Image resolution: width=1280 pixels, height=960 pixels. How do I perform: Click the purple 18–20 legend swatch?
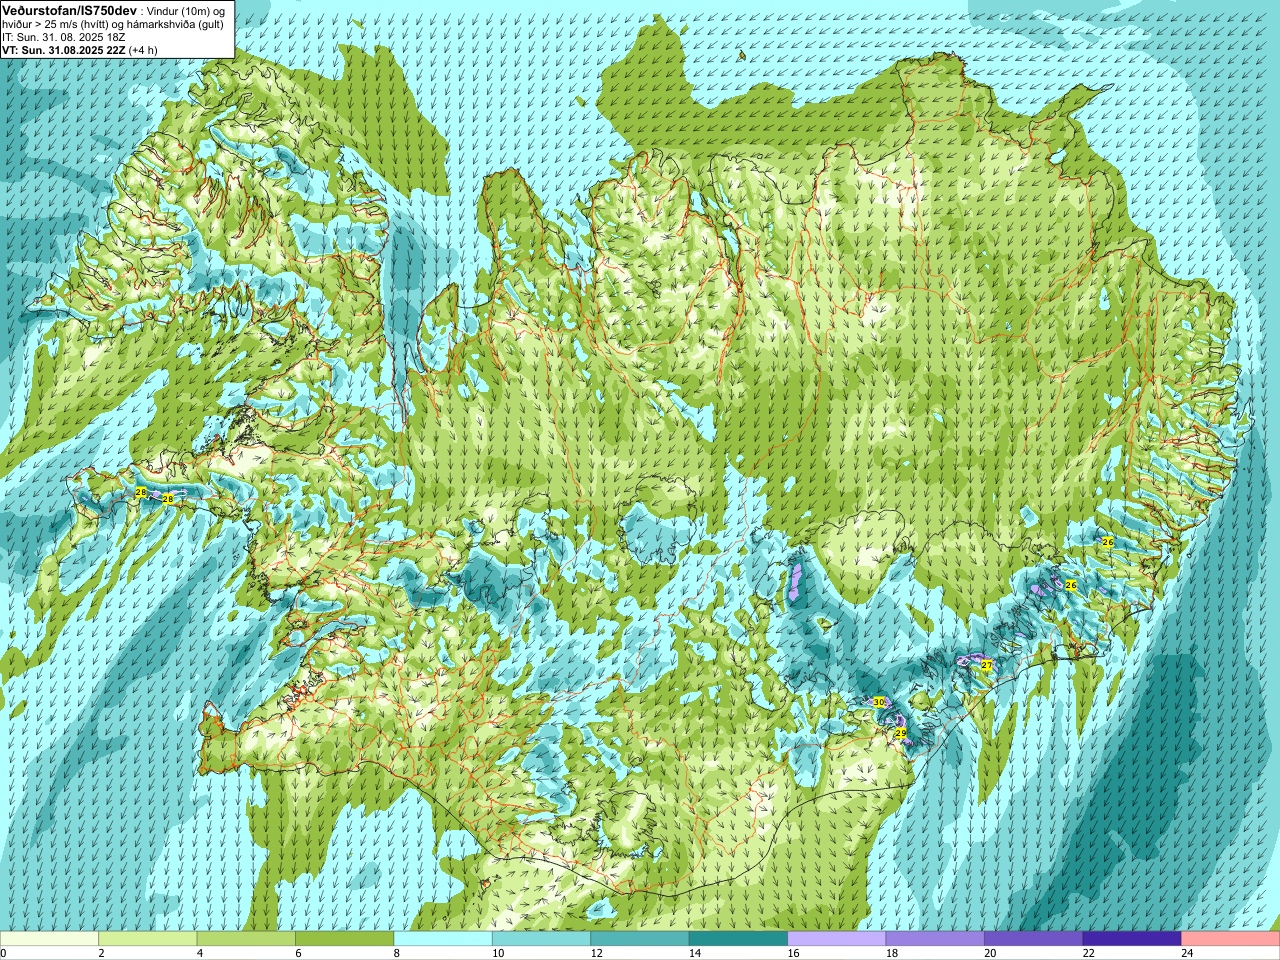(935, 939)
